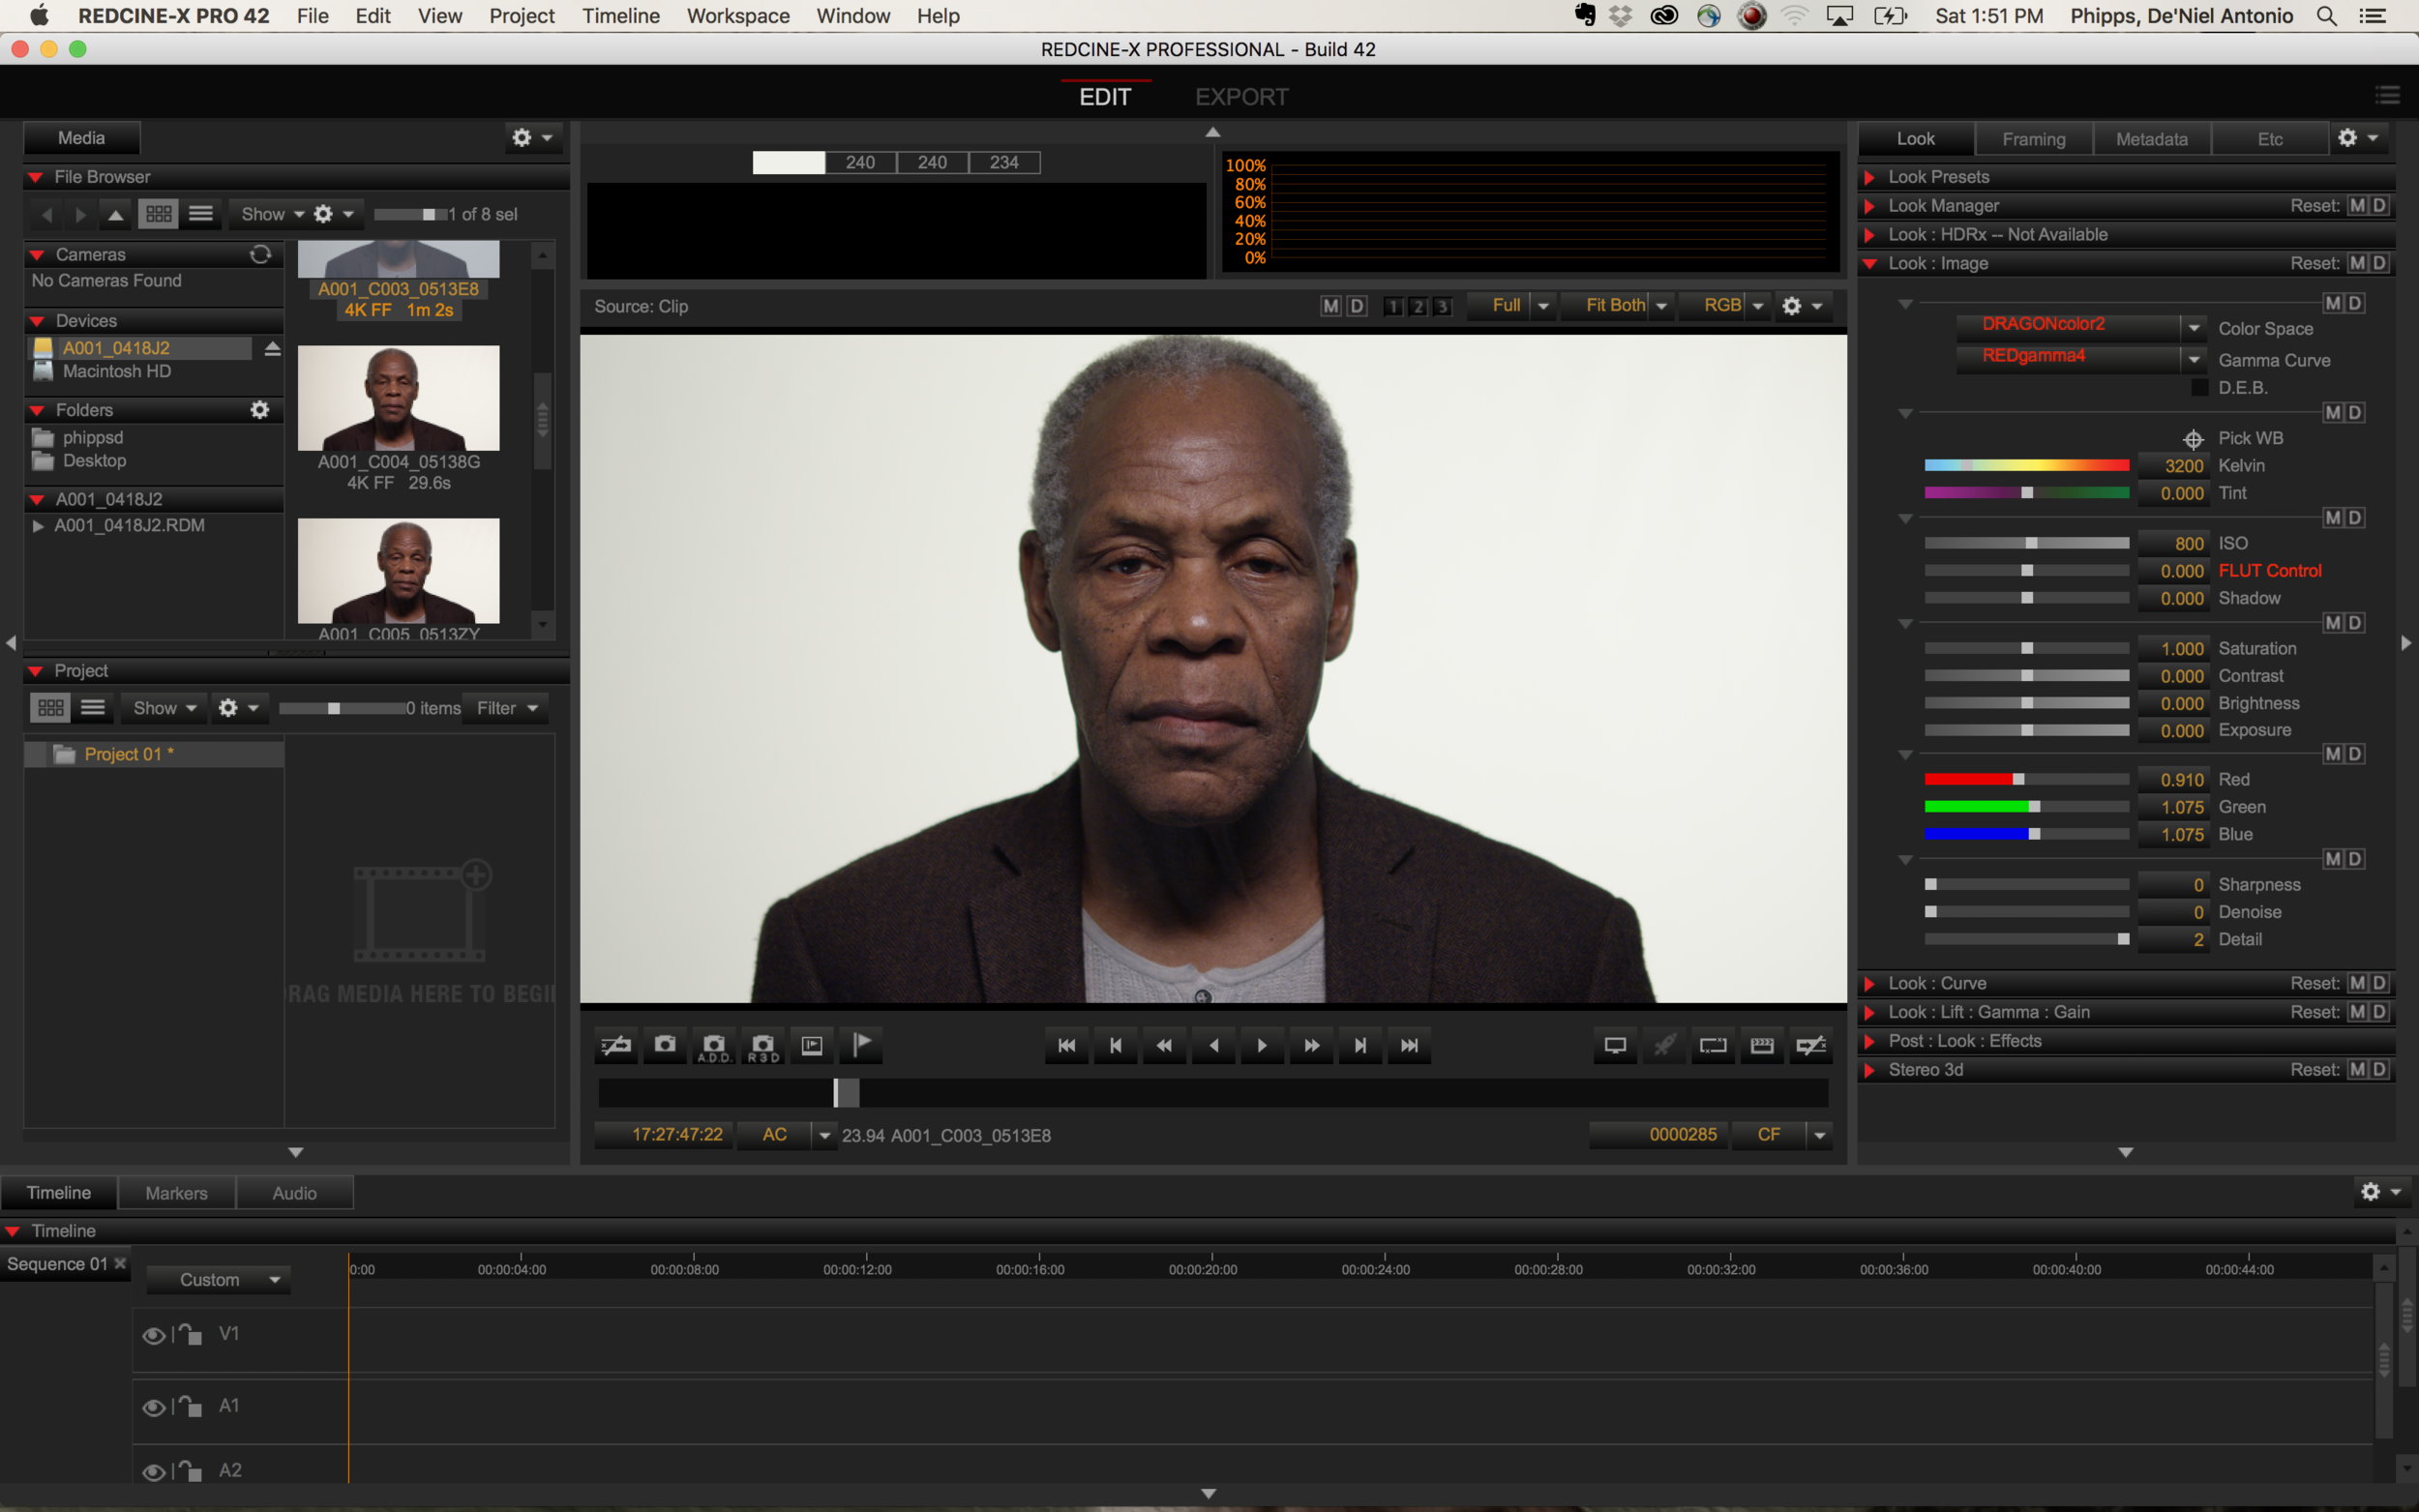This screenshot has height=1512, width=2419.
Task: Enable the D.E.B. checkbox
Action: 2199,388
